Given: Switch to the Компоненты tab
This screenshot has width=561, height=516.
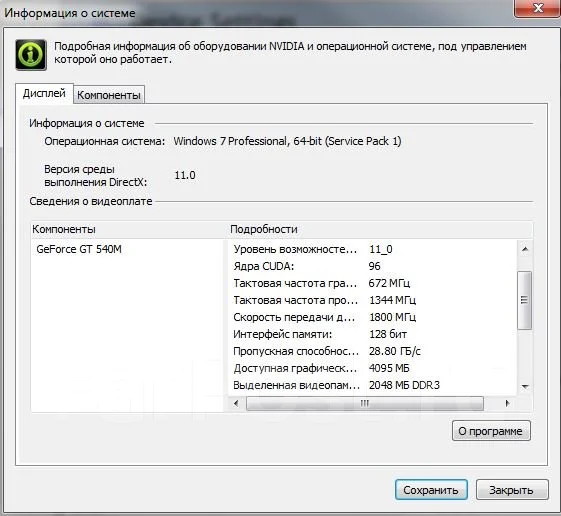Looking at the screenshot, I should tap(109, 95).
